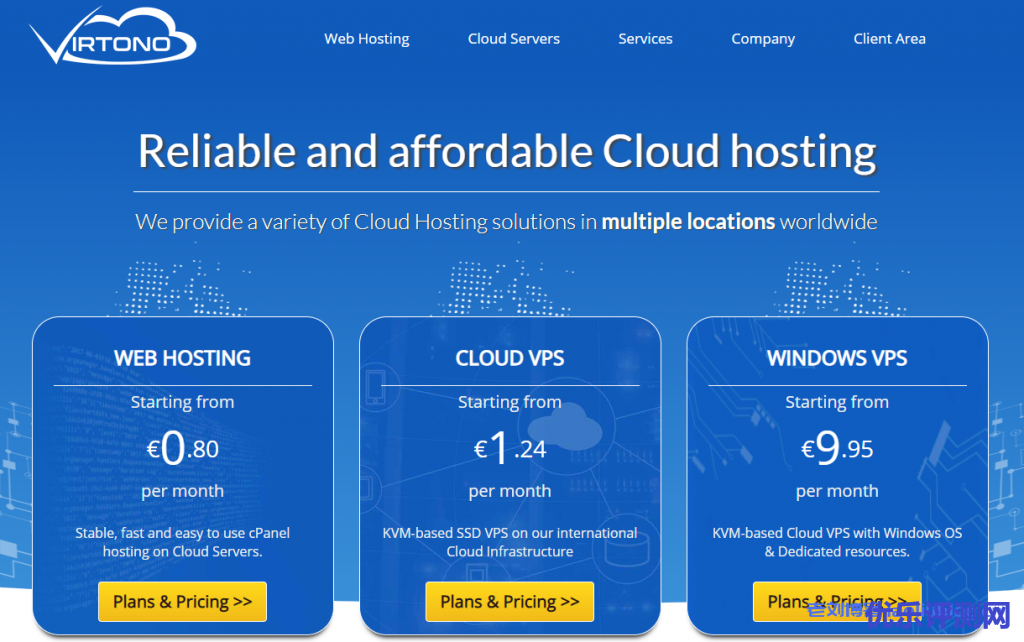Click the €1.24 Cloud VPS price

[x=509, y=449]
